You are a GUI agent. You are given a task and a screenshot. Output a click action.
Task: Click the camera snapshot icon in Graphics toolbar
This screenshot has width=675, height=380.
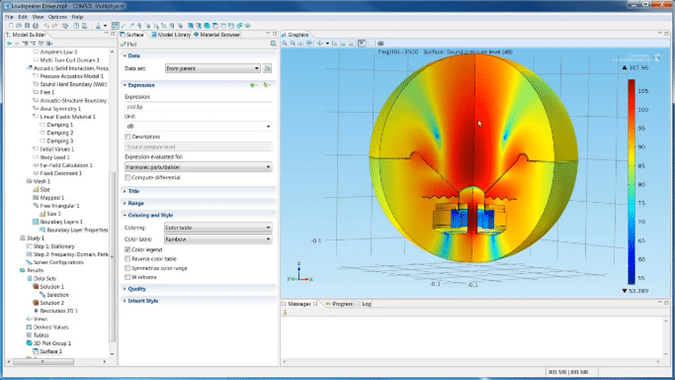coord(380,43)
